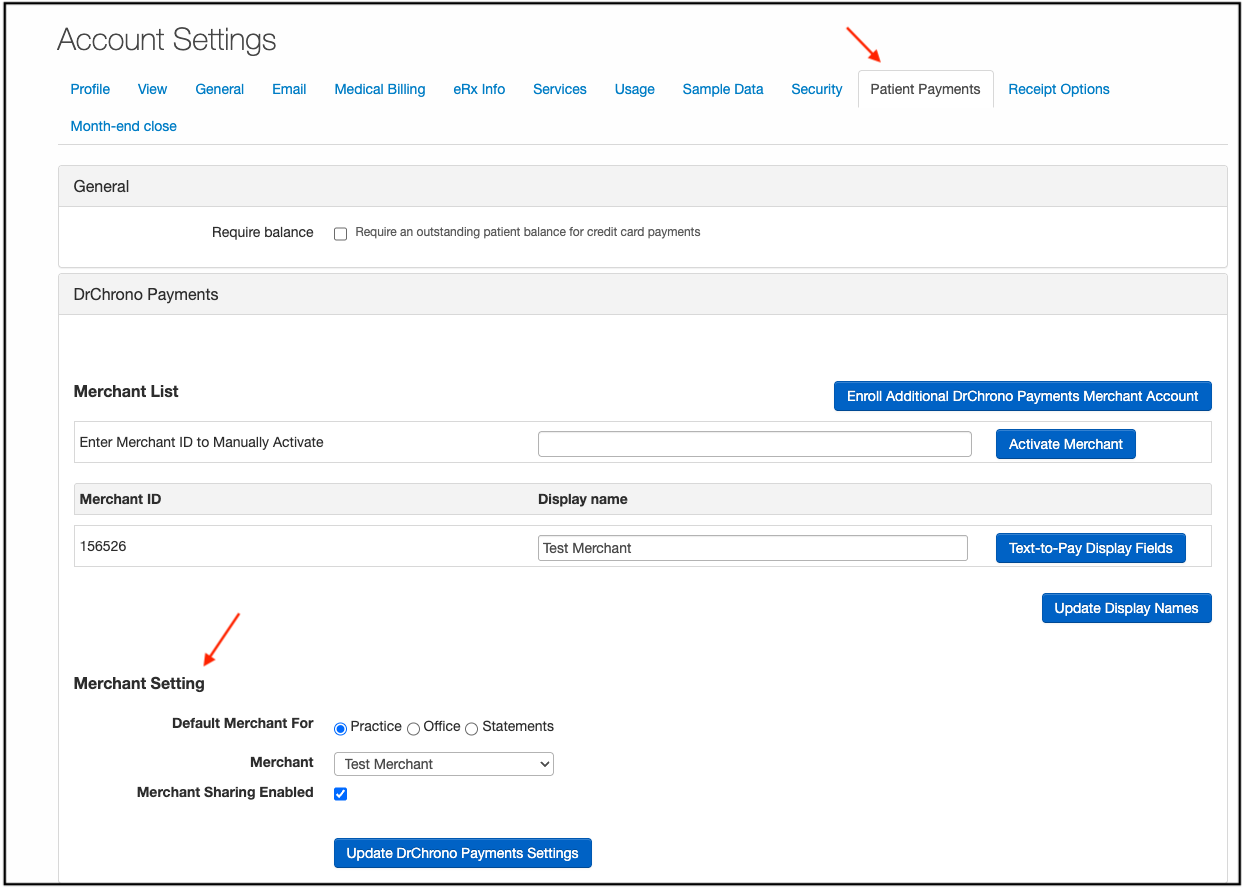Open the Profile tab
Screen dimensions: 1242x888
click(x=90, y=89)
